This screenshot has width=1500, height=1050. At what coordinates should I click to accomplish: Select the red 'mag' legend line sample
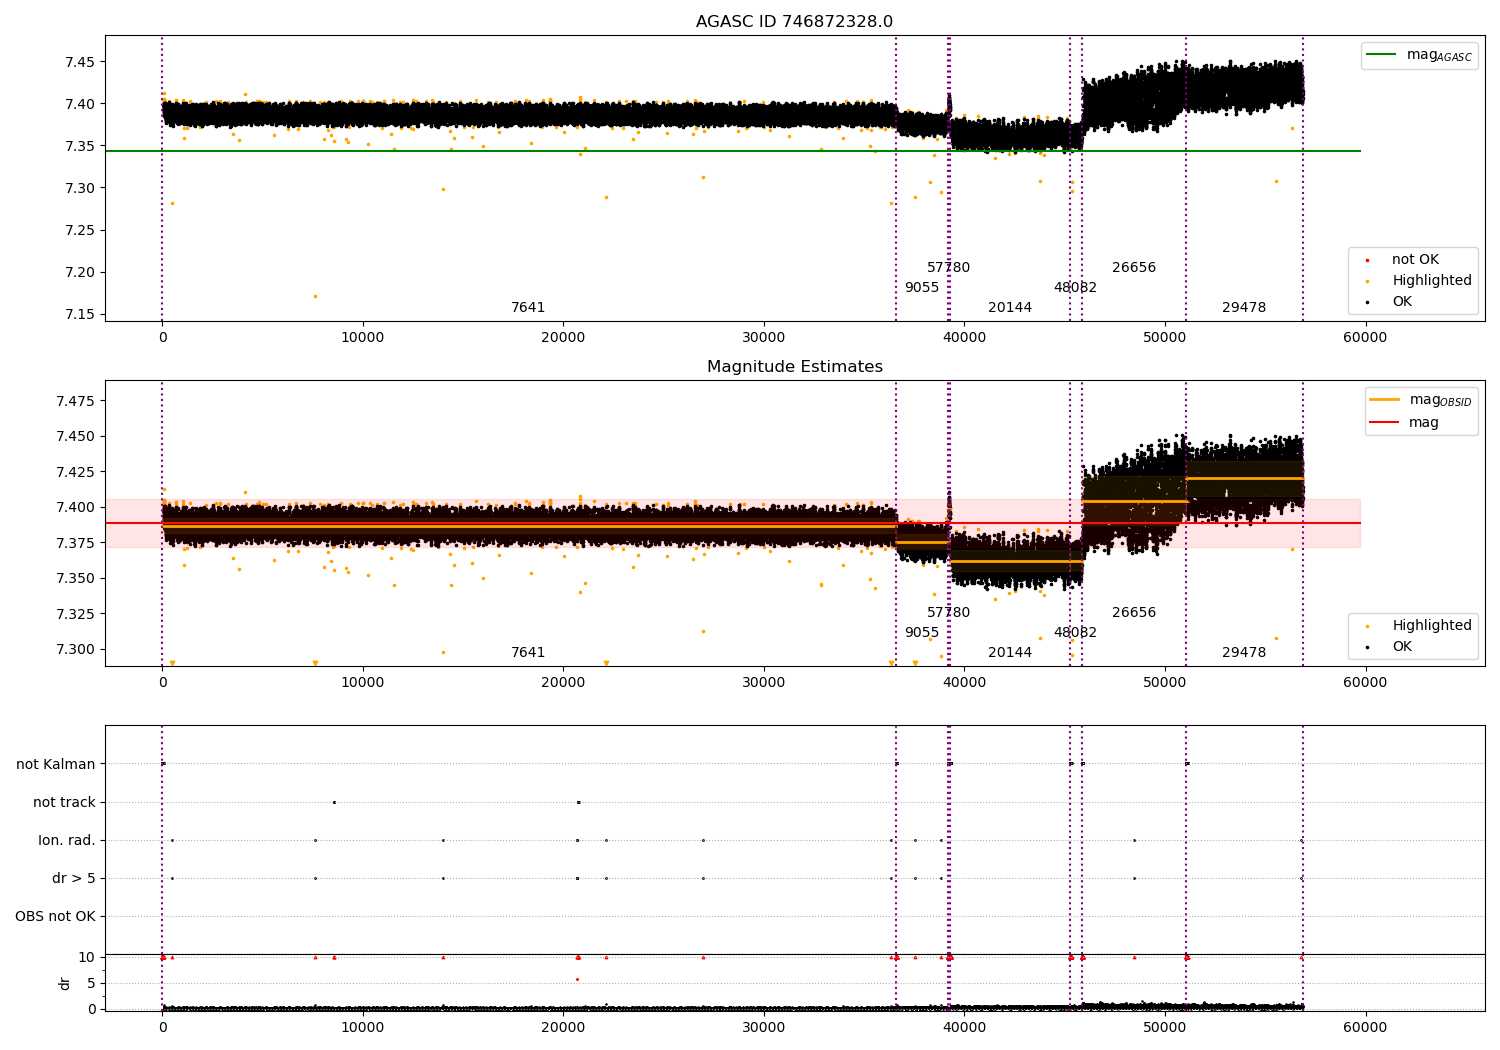(1385, 423)
